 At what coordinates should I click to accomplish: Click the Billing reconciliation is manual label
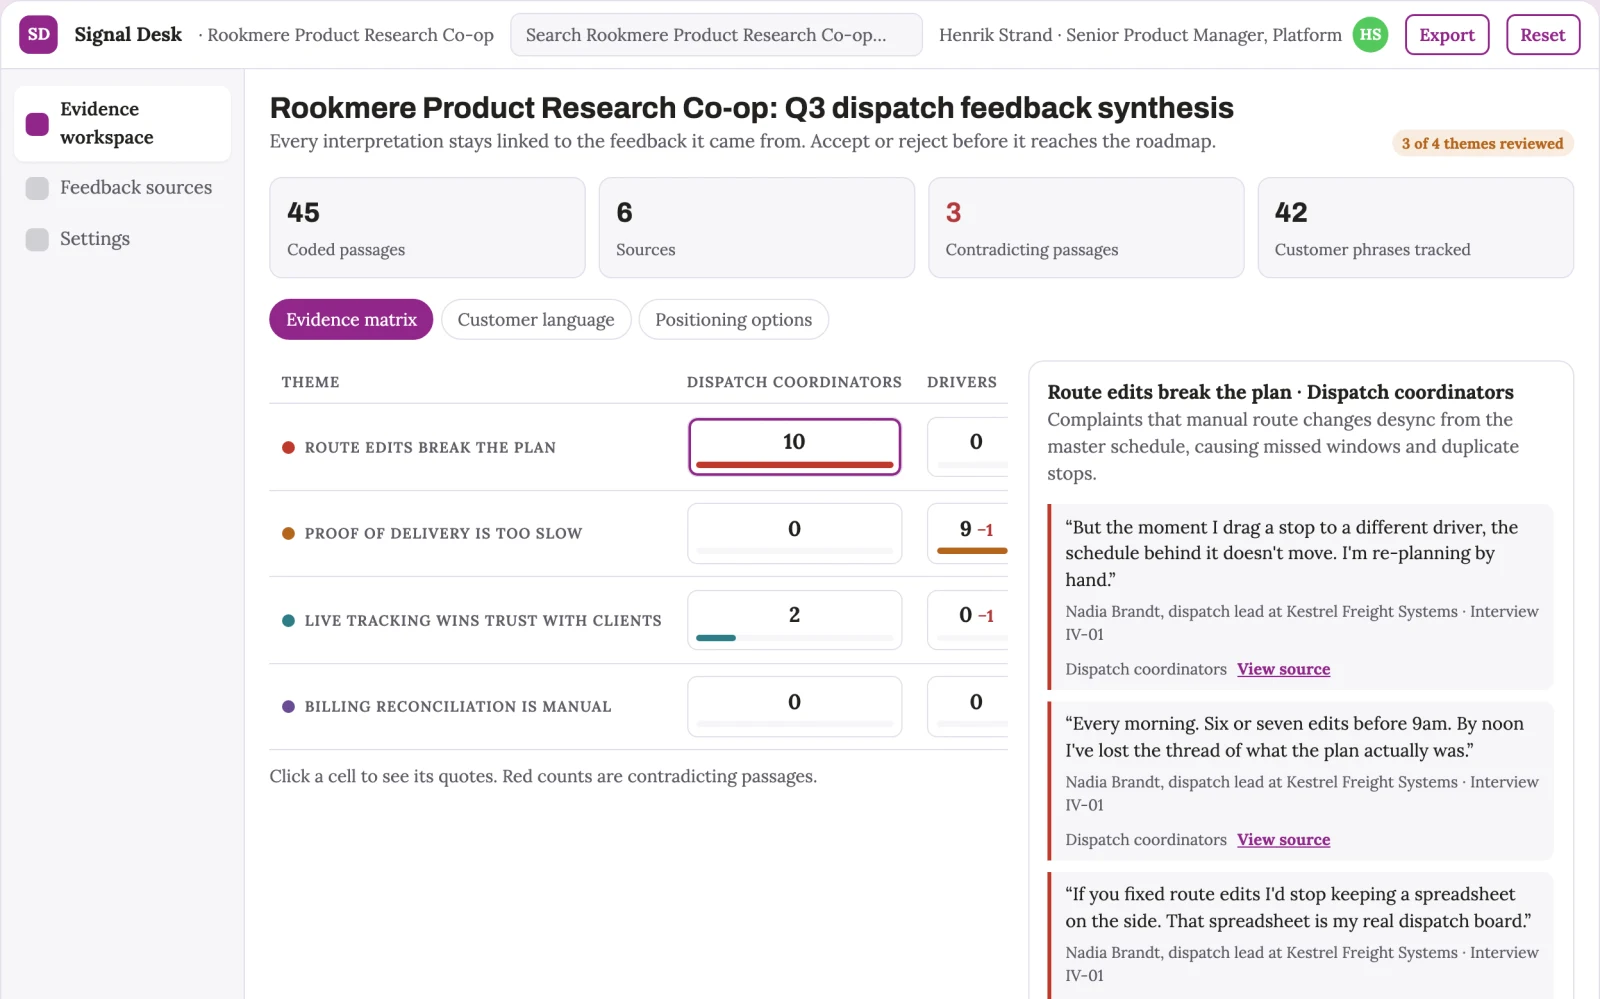458,707
